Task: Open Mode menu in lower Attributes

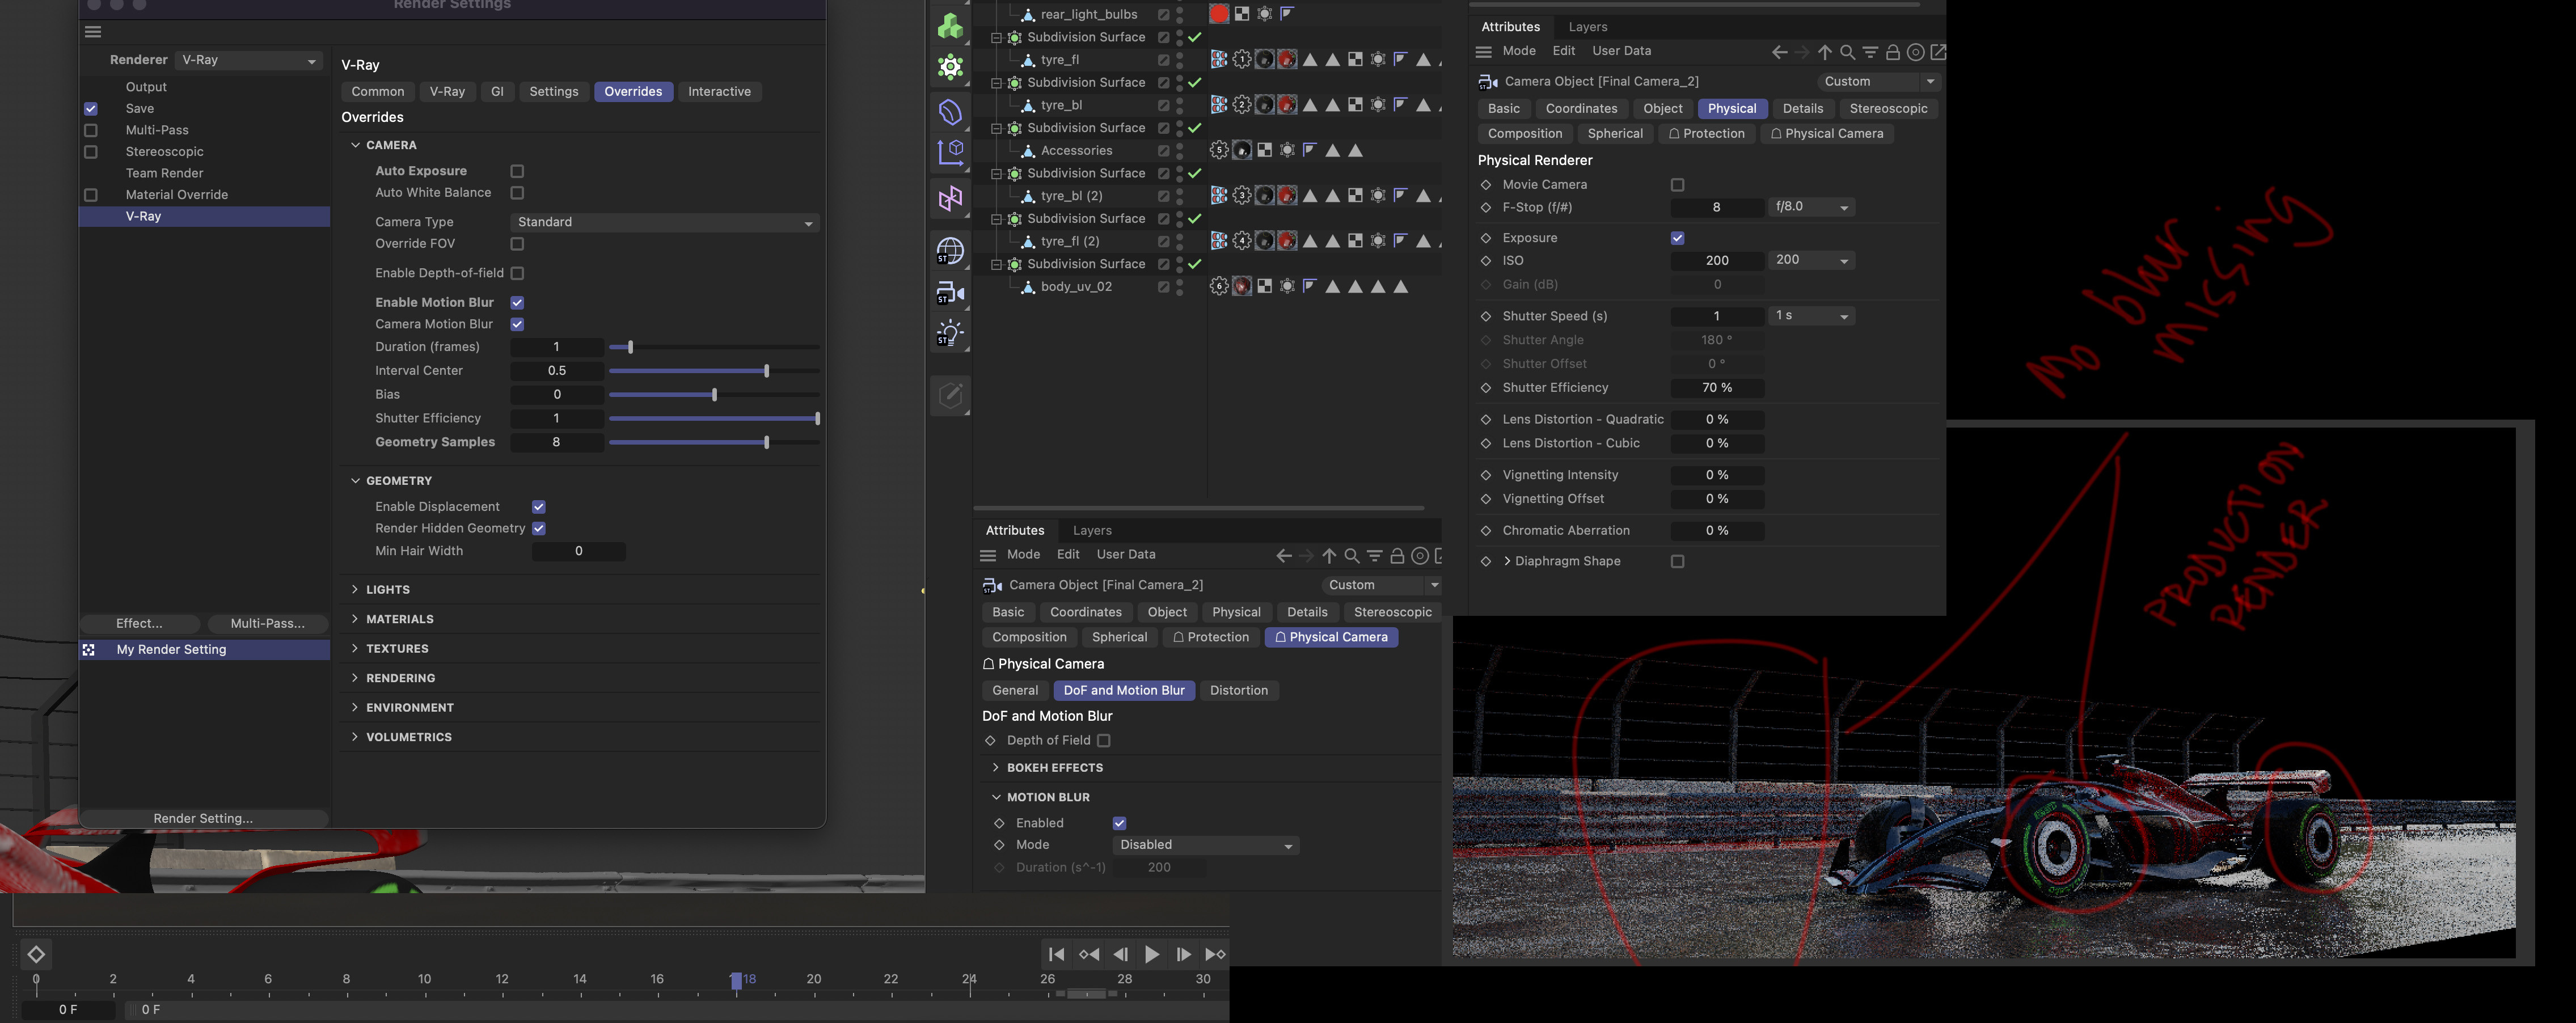Action: coord(1023,554)
